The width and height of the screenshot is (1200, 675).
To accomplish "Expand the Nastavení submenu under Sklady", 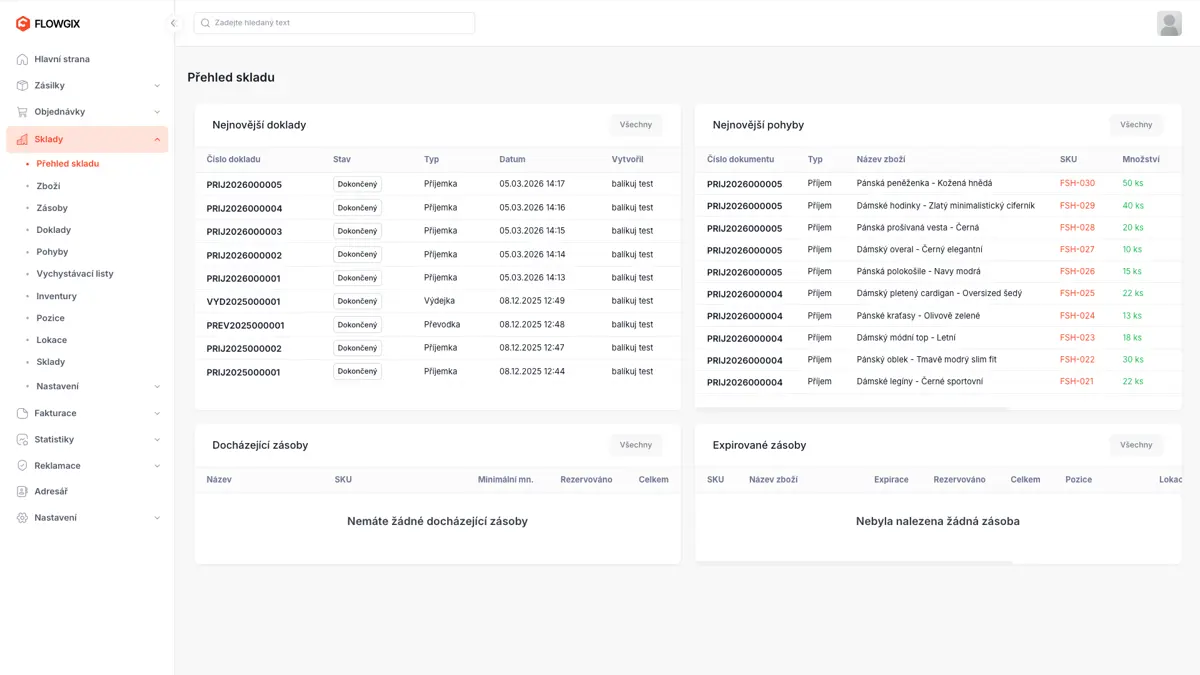I will (x=157, y=387).
